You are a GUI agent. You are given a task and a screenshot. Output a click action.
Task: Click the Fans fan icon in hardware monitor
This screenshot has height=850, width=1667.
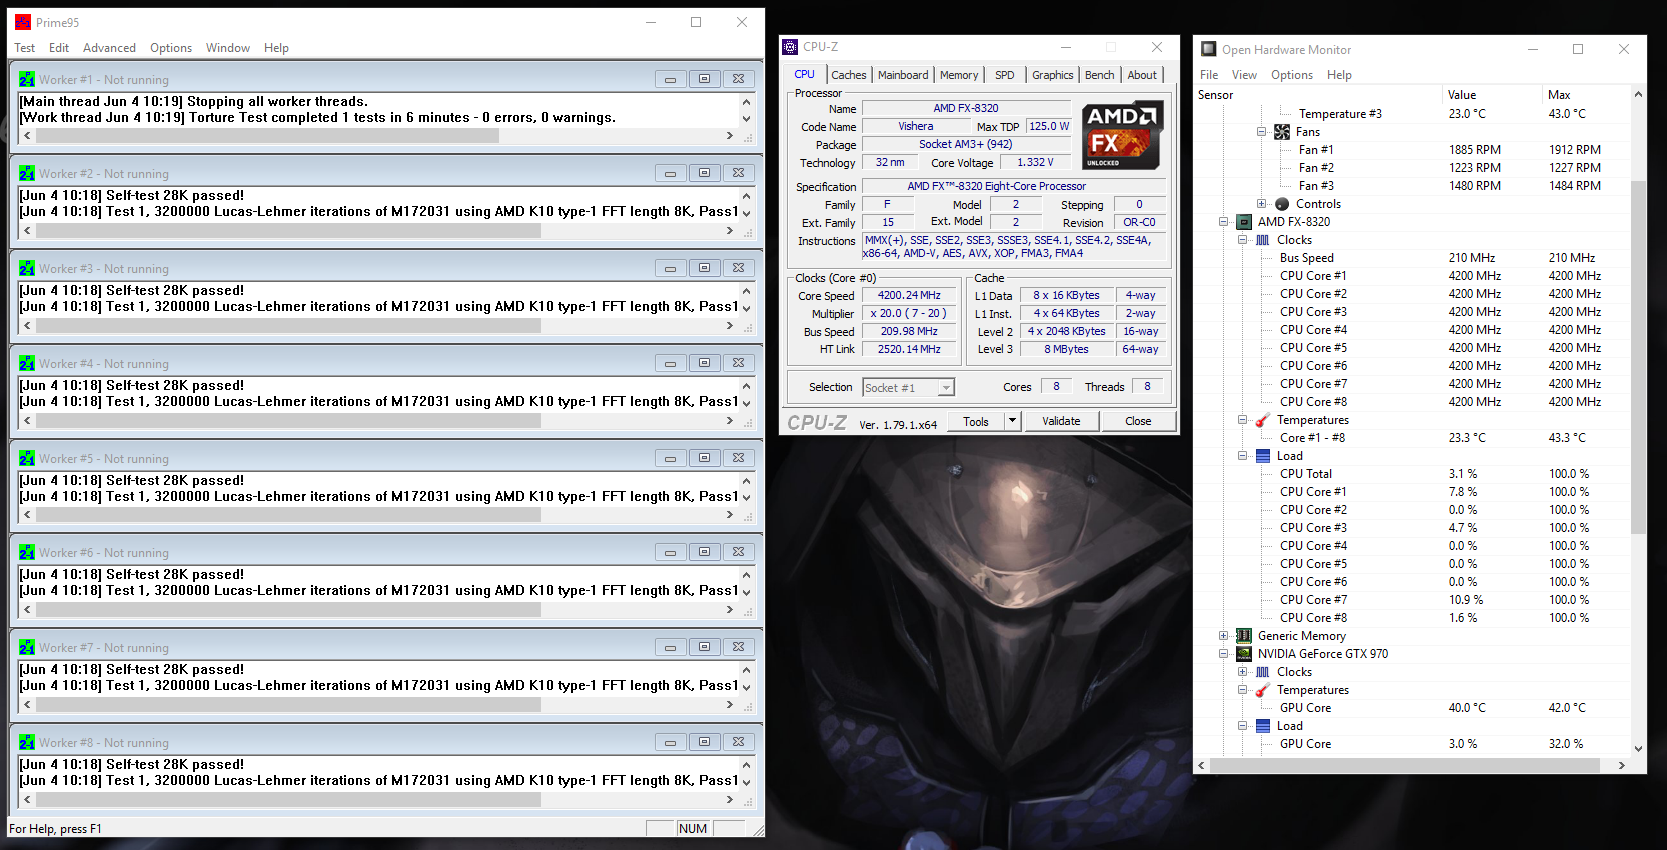coord(1282,132)
